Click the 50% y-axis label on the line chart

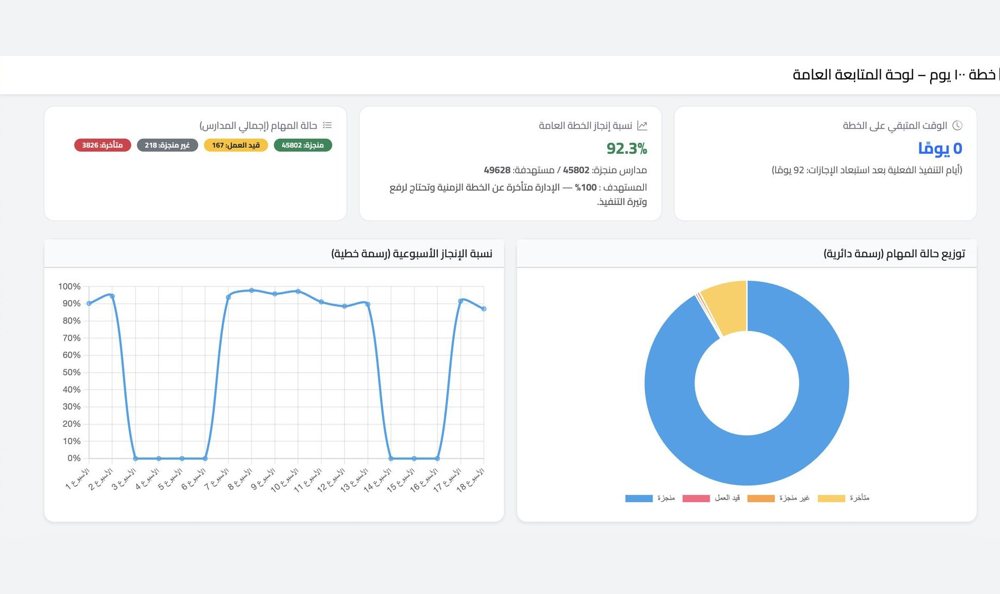pos(71,373)
